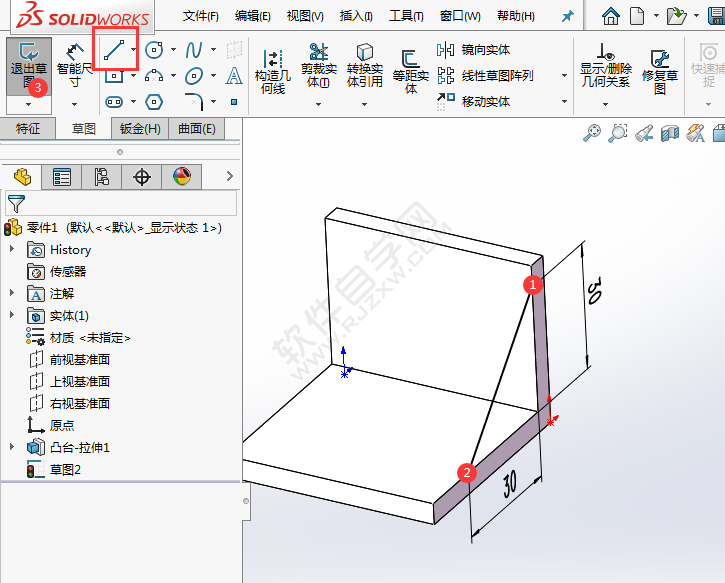Select the Point sketch tool

tap(234, 102)
